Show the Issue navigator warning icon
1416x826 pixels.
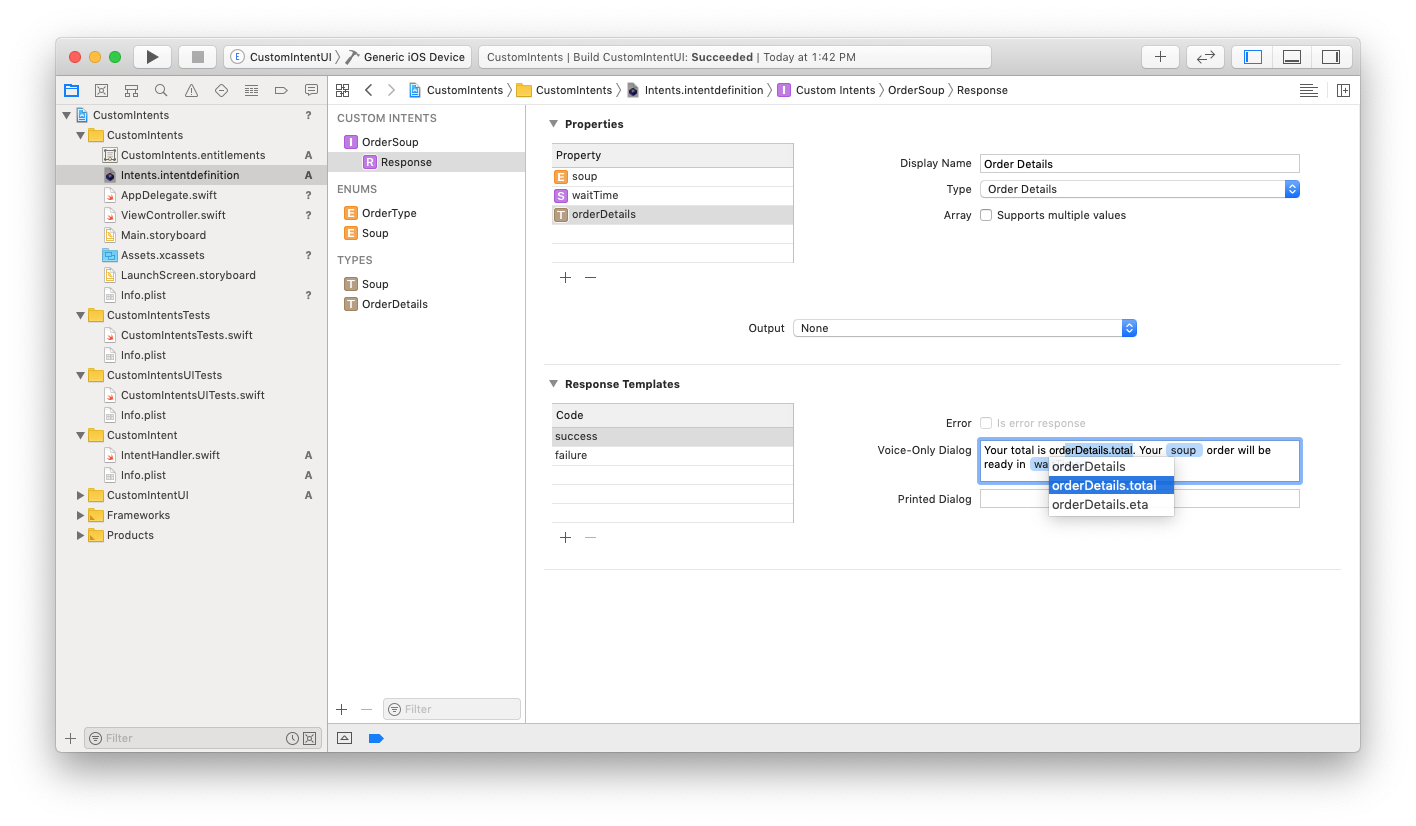click(x=191, y=89)
